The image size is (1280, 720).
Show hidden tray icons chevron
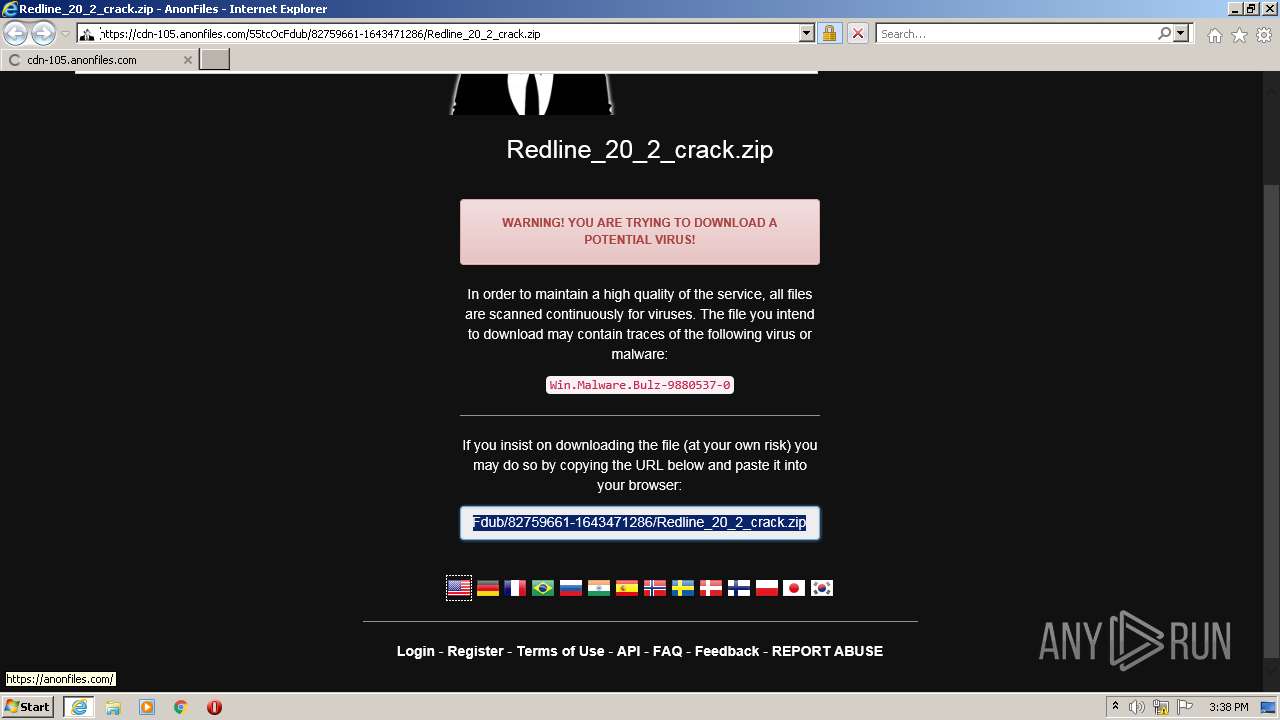(x=1115, y=707)
